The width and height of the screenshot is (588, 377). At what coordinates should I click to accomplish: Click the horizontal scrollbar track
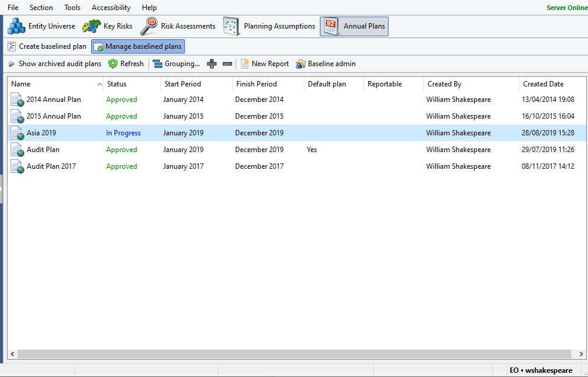[x=294, y=354]
